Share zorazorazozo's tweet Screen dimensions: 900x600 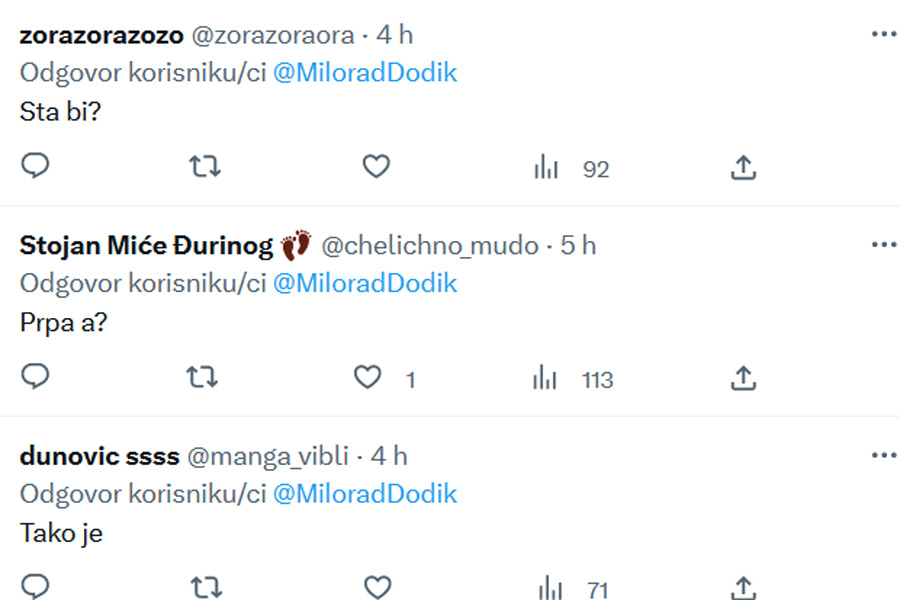click(x=743, y=167)
